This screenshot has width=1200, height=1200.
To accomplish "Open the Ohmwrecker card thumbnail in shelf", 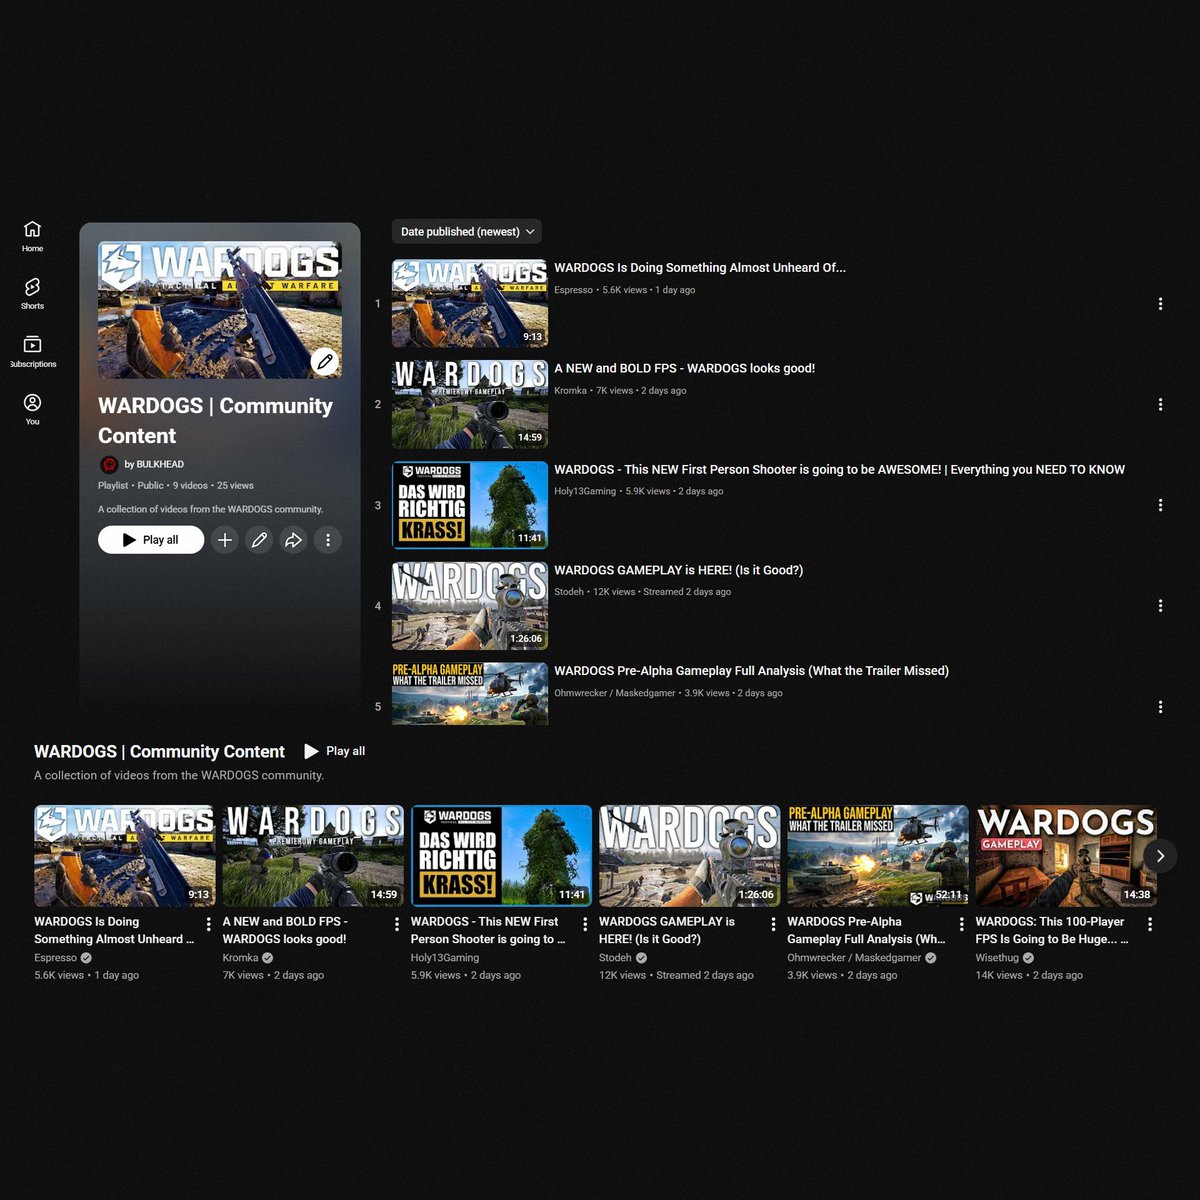I will 878,856.
